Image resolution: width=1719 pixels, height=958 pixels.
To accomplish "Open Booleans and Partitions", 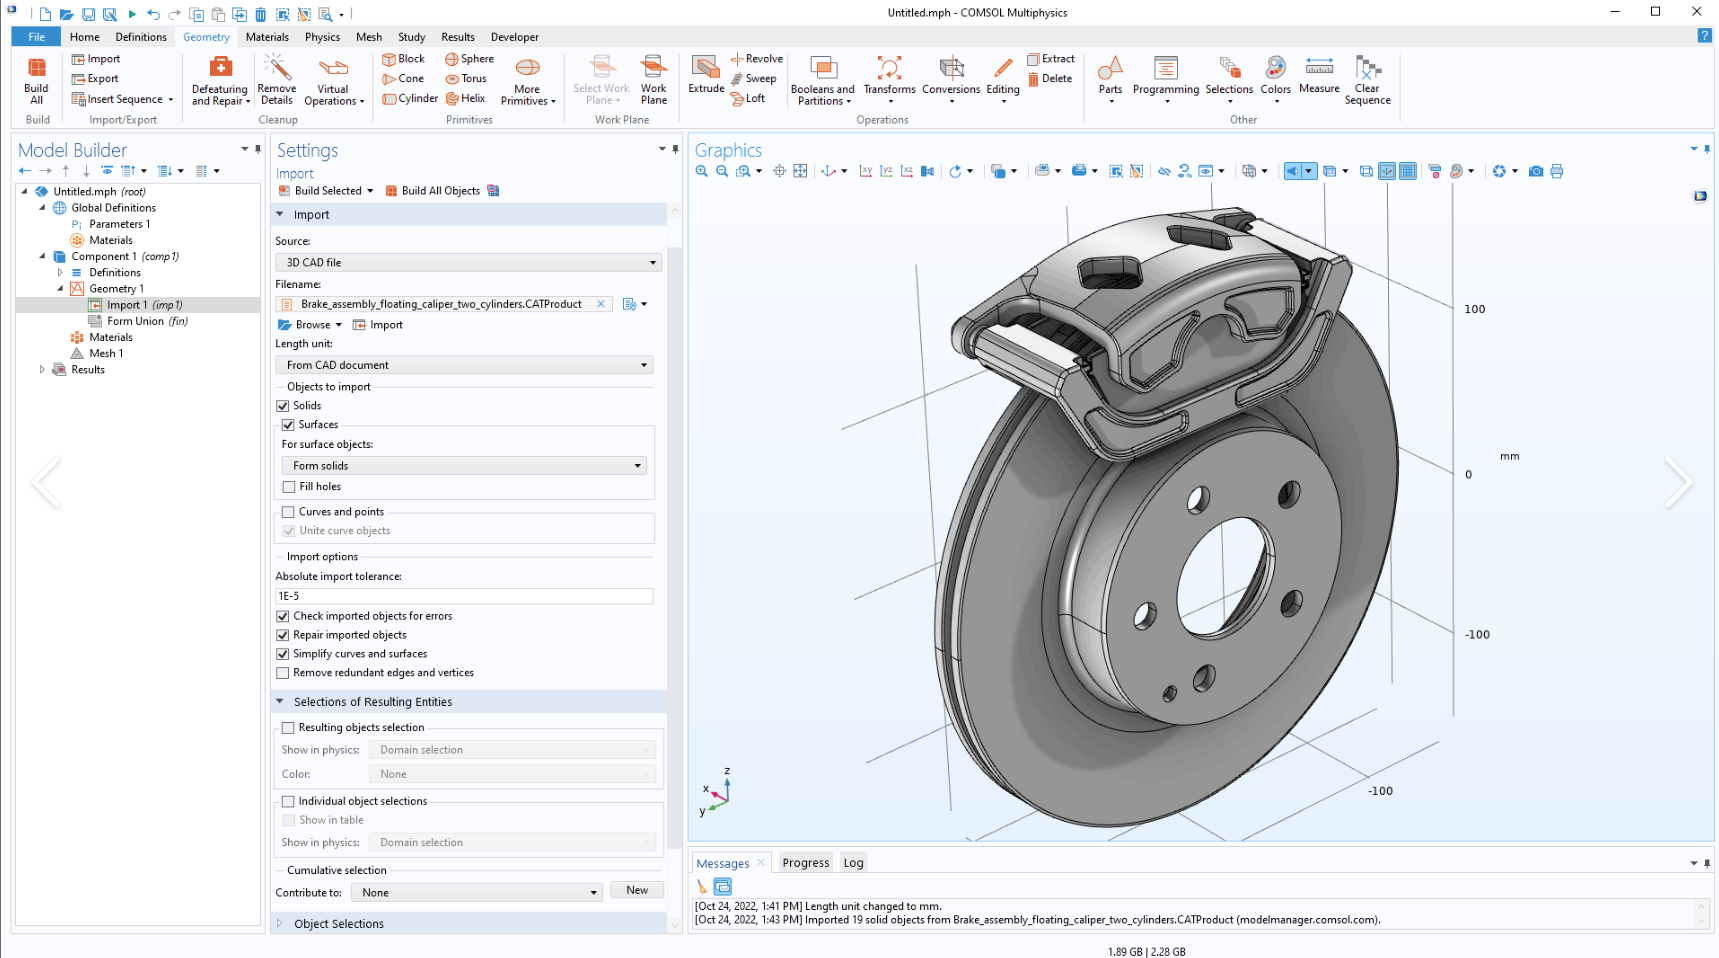I will coord(823,80).
